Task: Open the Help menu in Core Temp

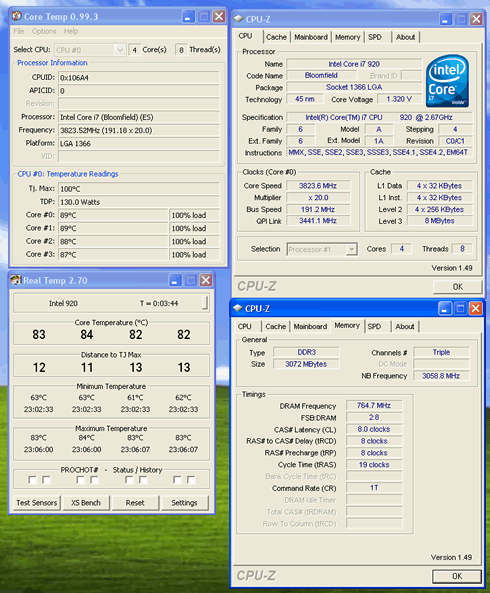Action: coord(71,31)
